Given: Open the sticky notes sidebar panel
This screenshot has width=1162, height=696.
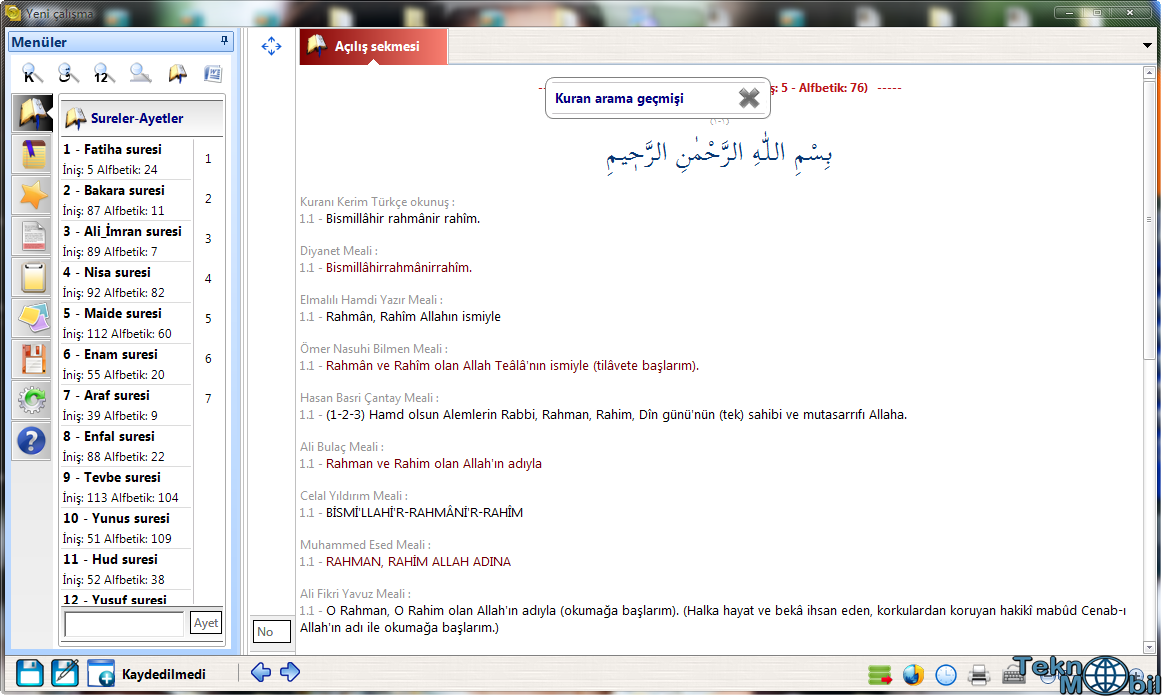Looking at the screenshot, I should click(x=33, y=319).
